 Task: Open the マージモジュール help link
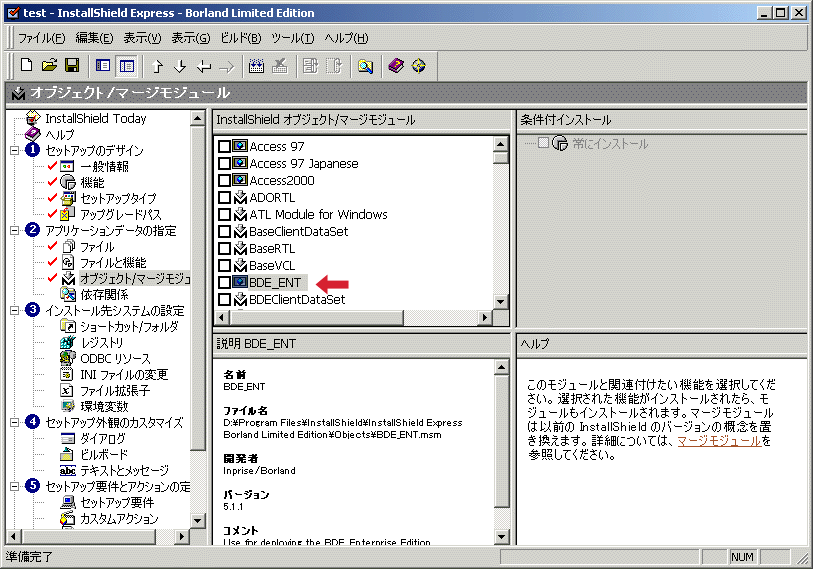pyautogui.click(x=719, y=441)
